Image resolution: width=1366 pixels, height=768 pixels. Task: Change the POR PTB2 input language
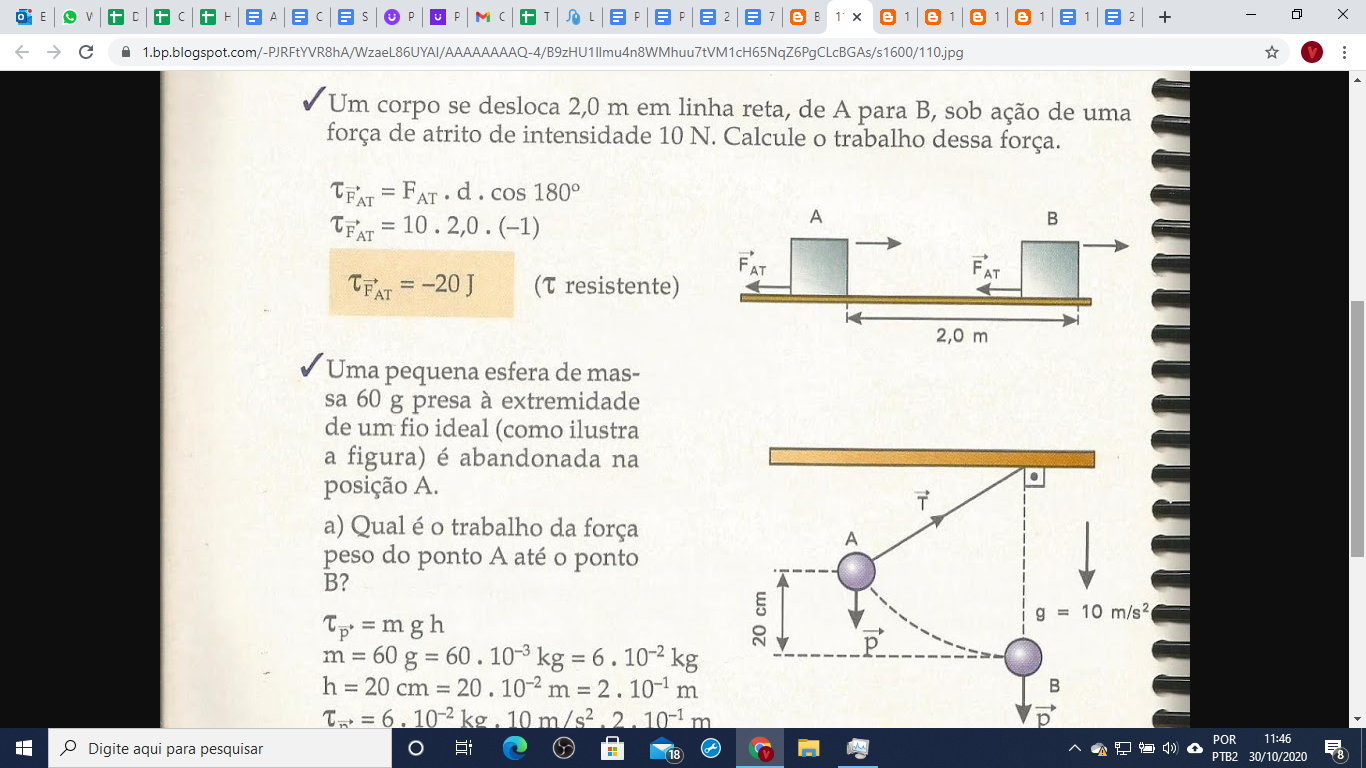(1225, 748)
